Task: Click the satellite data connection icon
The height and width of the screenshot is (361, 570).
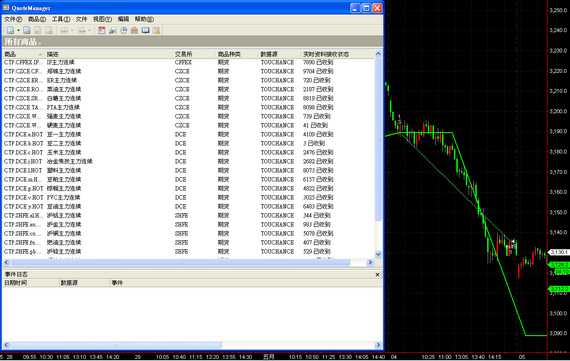Action: (113, 31)
